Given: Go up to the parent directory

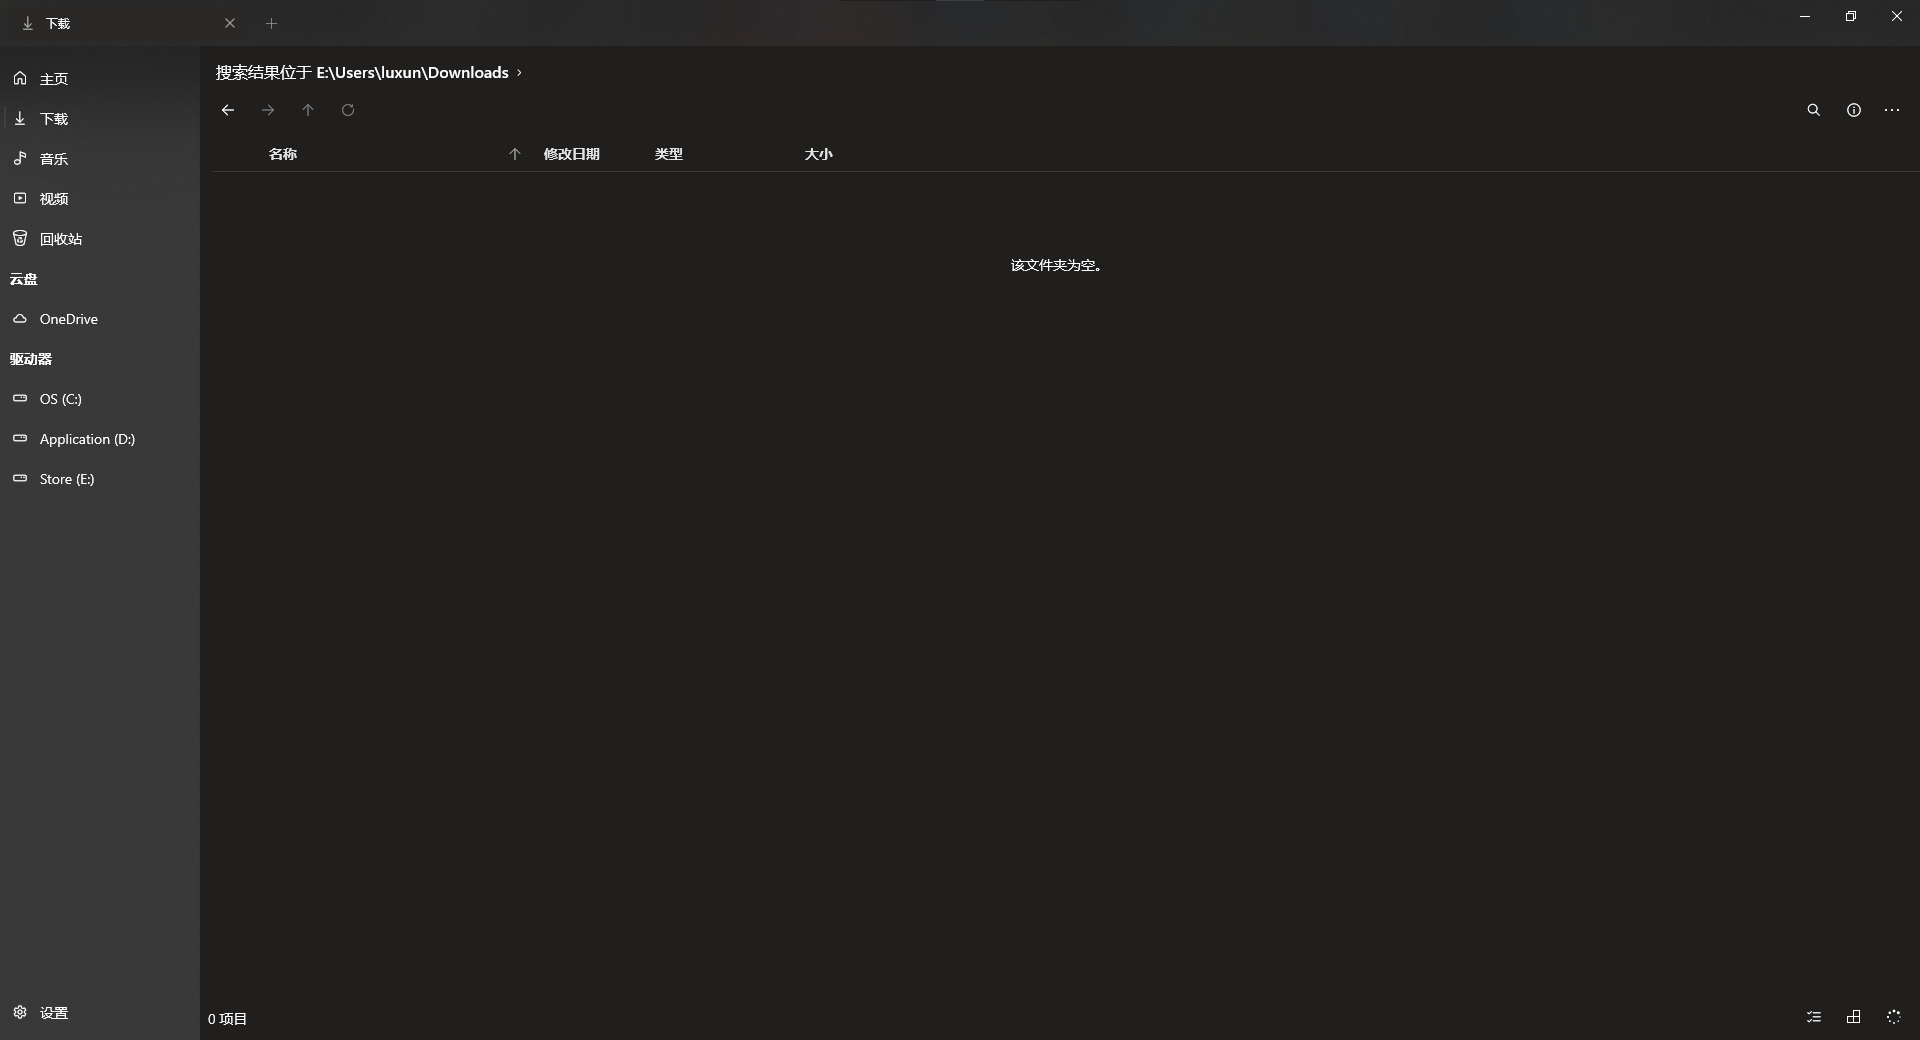Looking at the screenshot, I should [307, 110].
